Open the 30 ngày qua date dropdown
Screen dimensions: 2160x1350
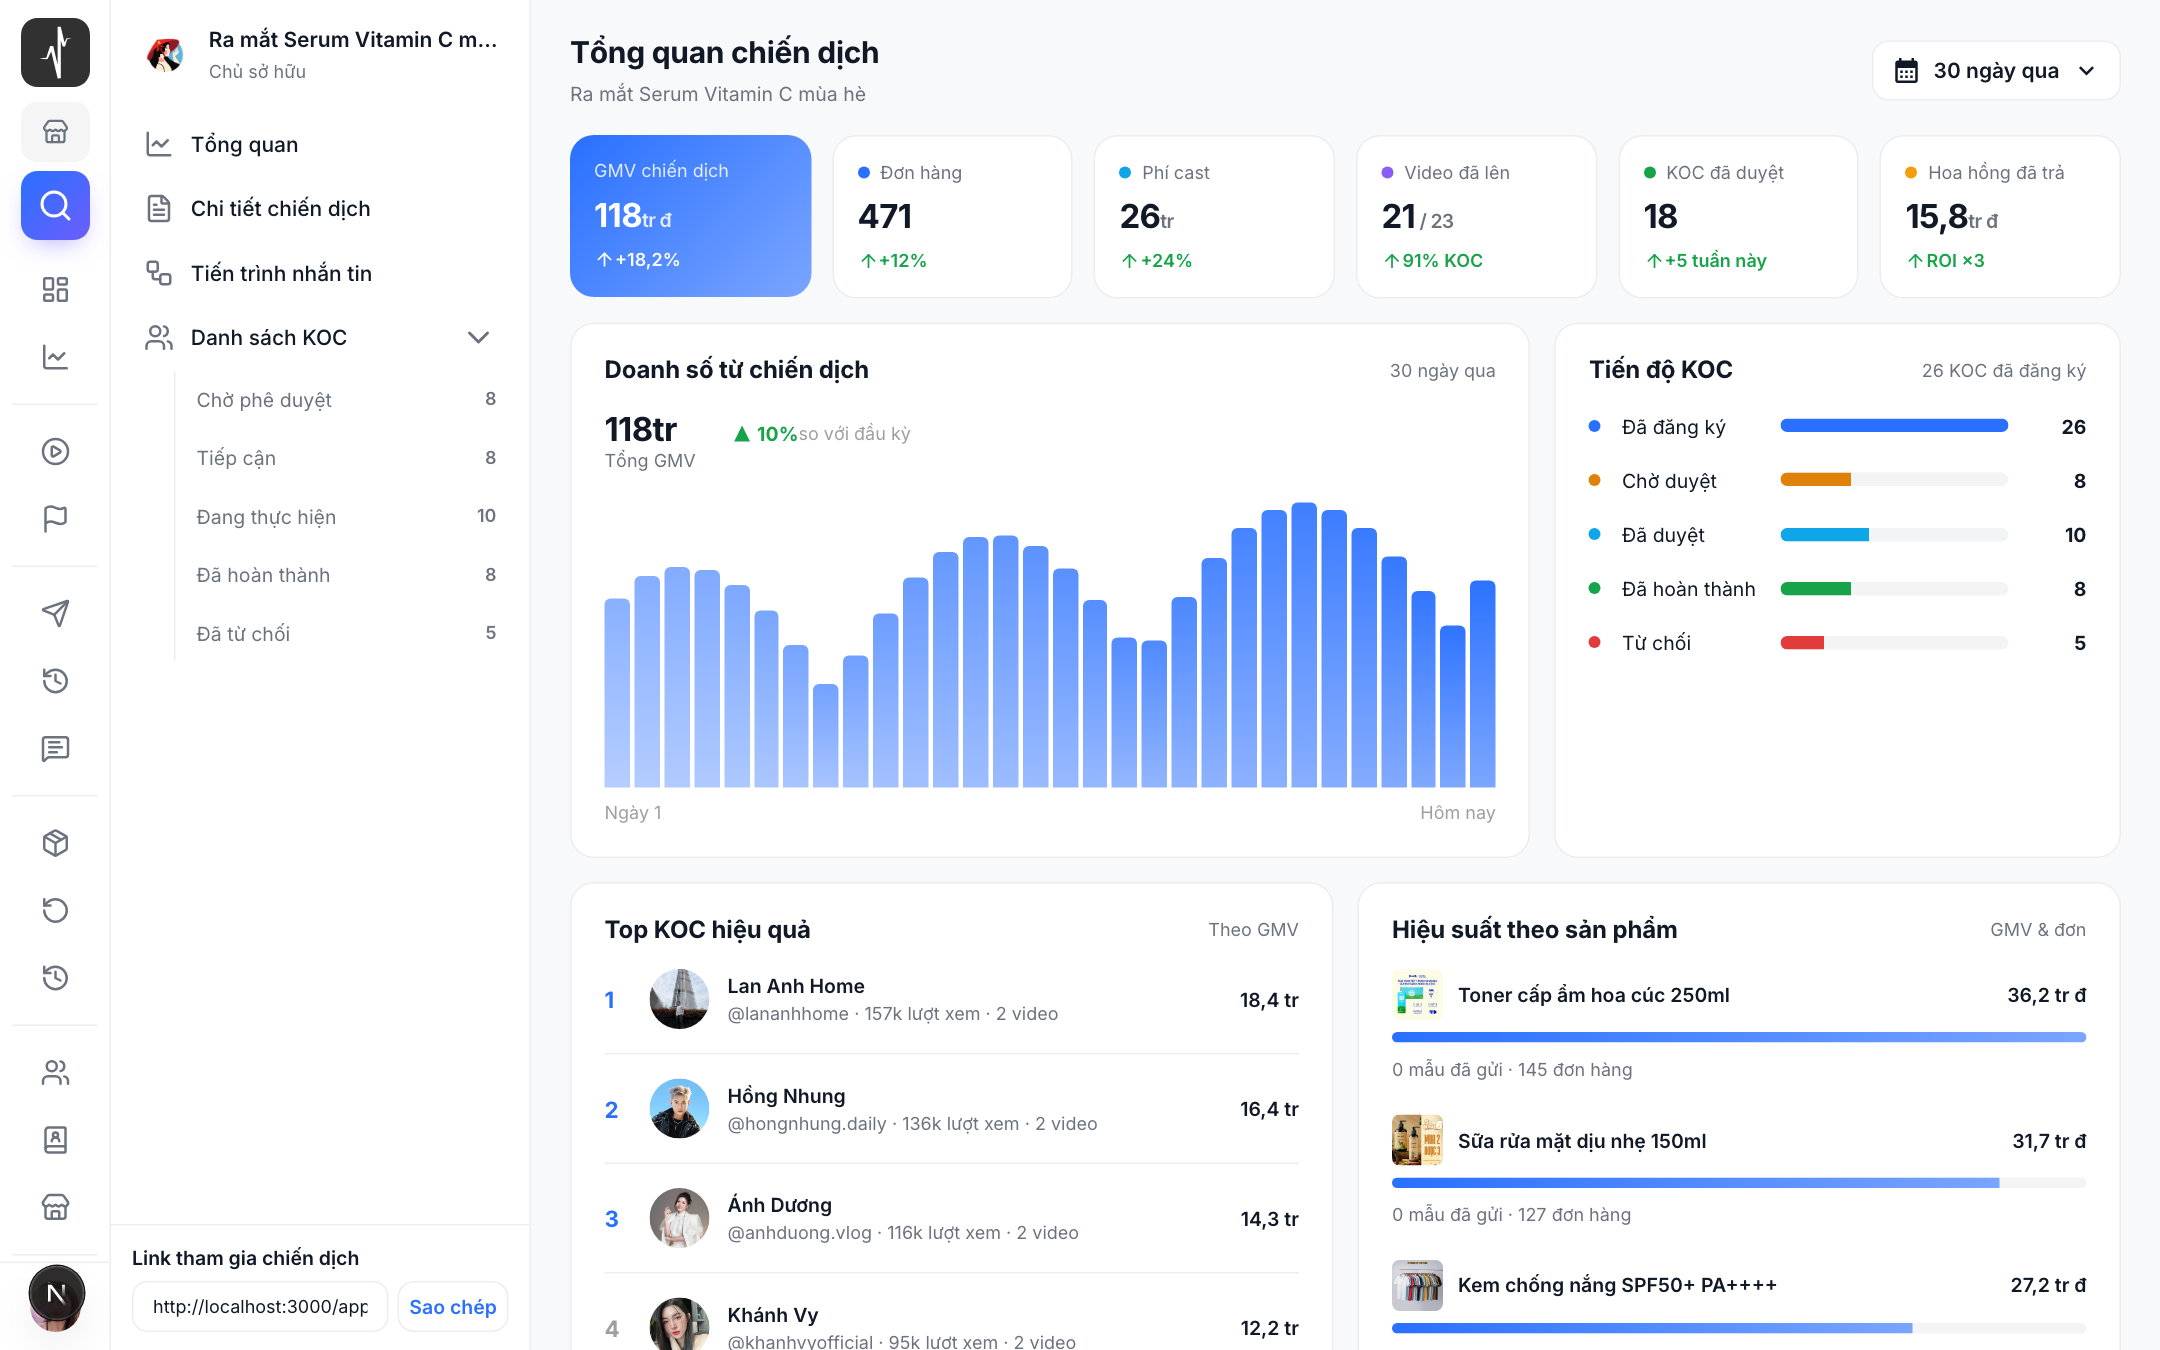[x=1995, y=71]
